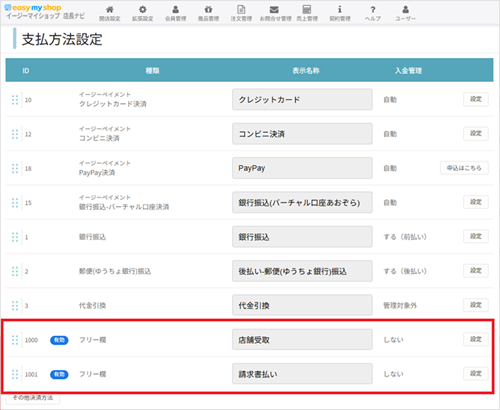Grab the drag handle of row ID 2

pyautogui.click(x=15, y=271)
